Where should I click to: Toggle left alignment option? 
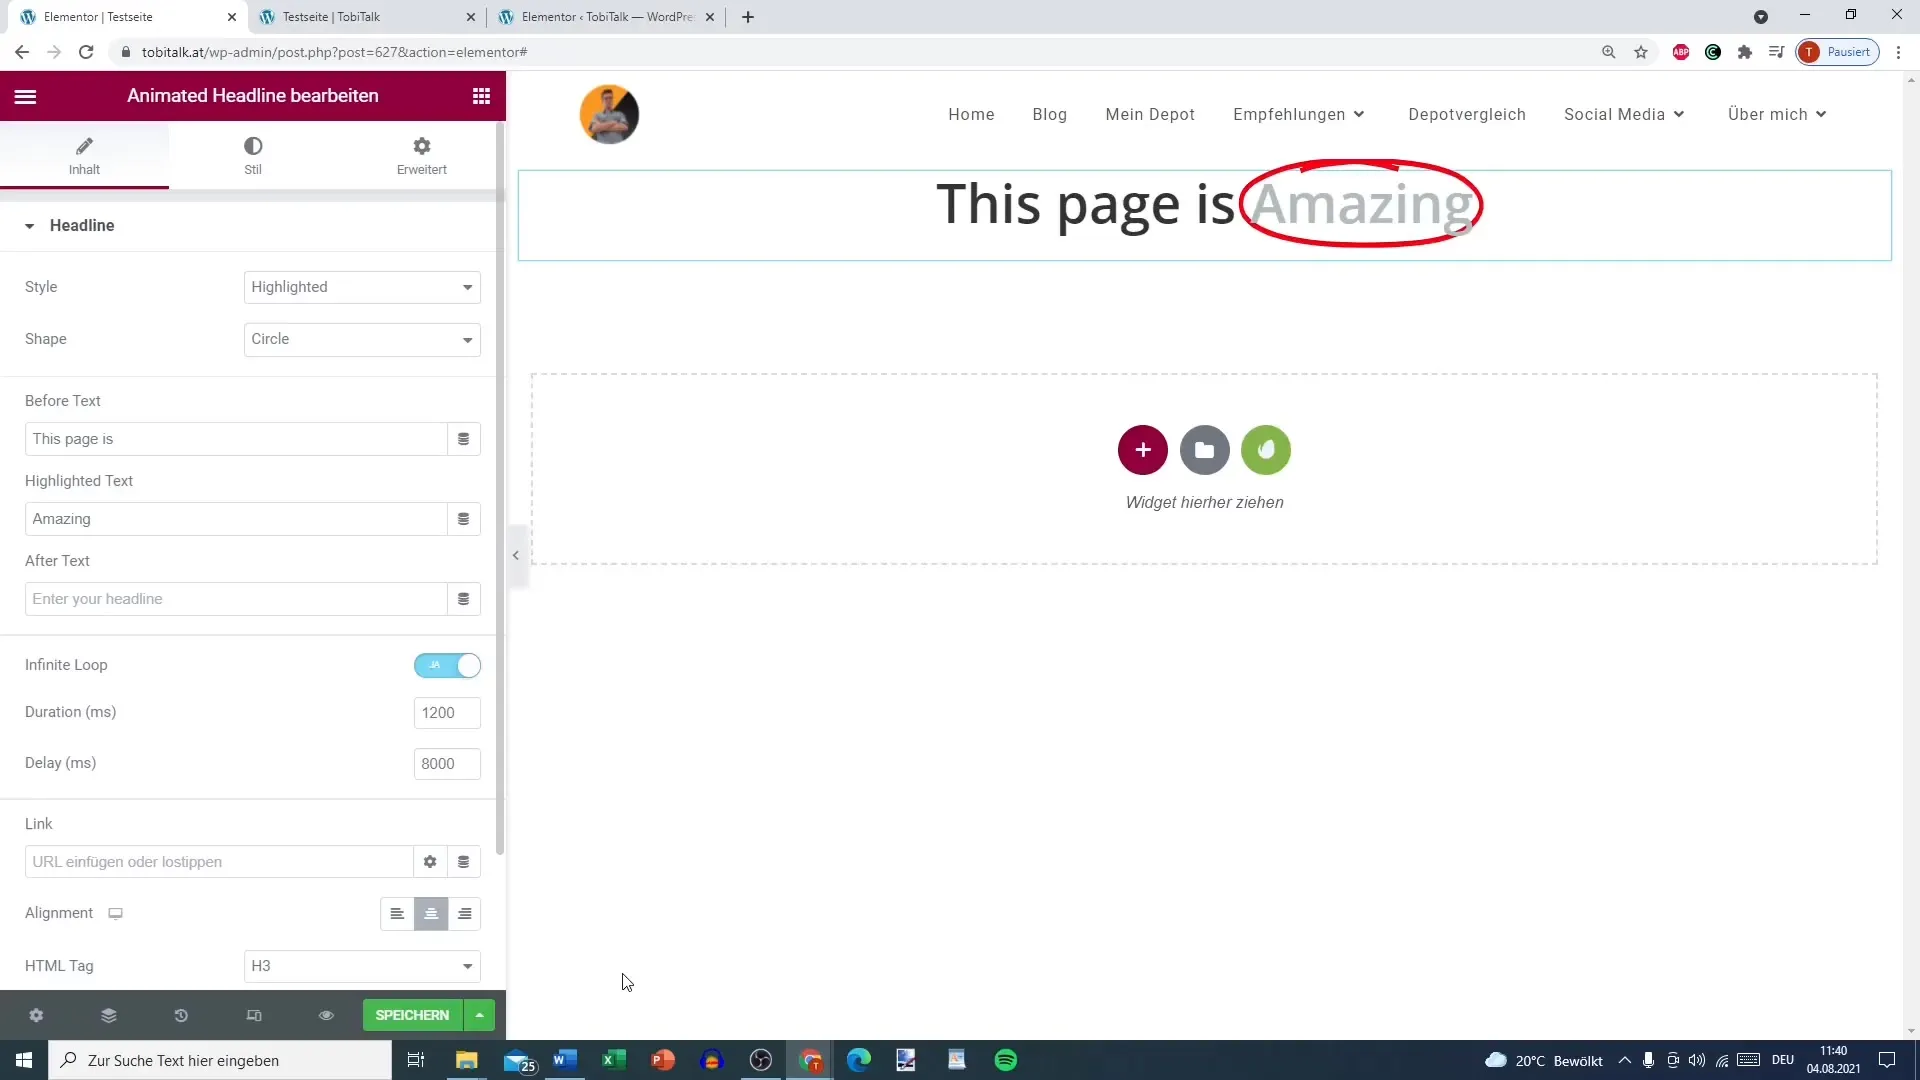pyautogui.click(x=397, y=915)
